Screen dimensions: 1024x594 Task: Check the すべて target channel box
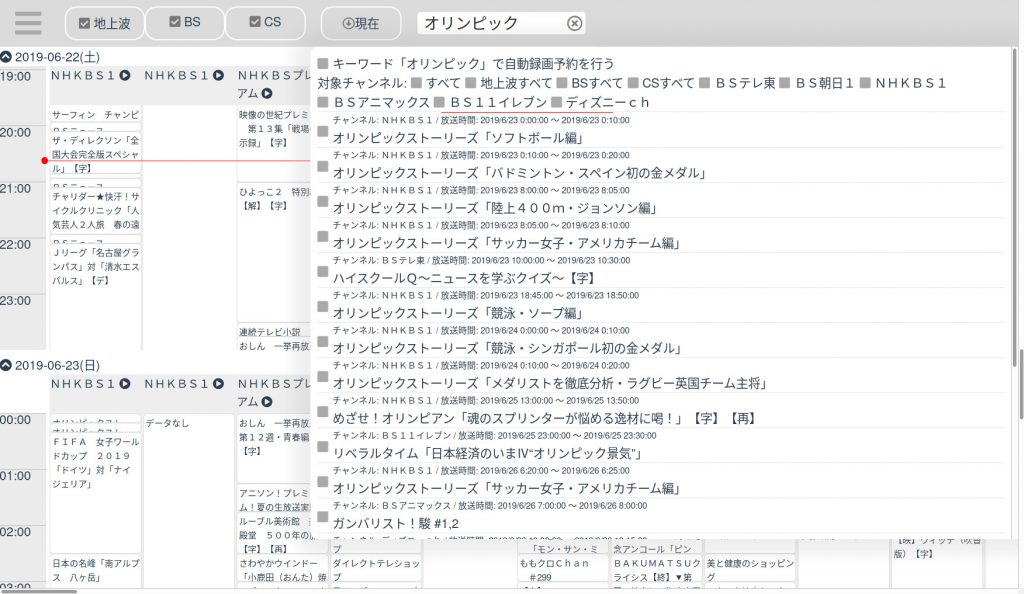(x=416, y=83)
